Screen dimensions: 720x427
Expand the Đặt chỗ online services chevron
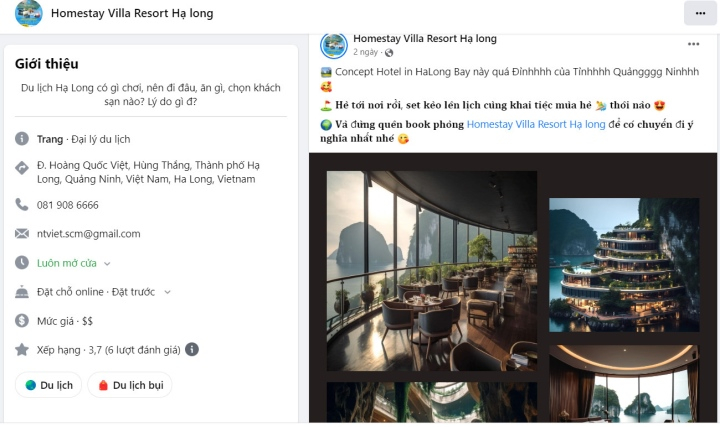167,292
